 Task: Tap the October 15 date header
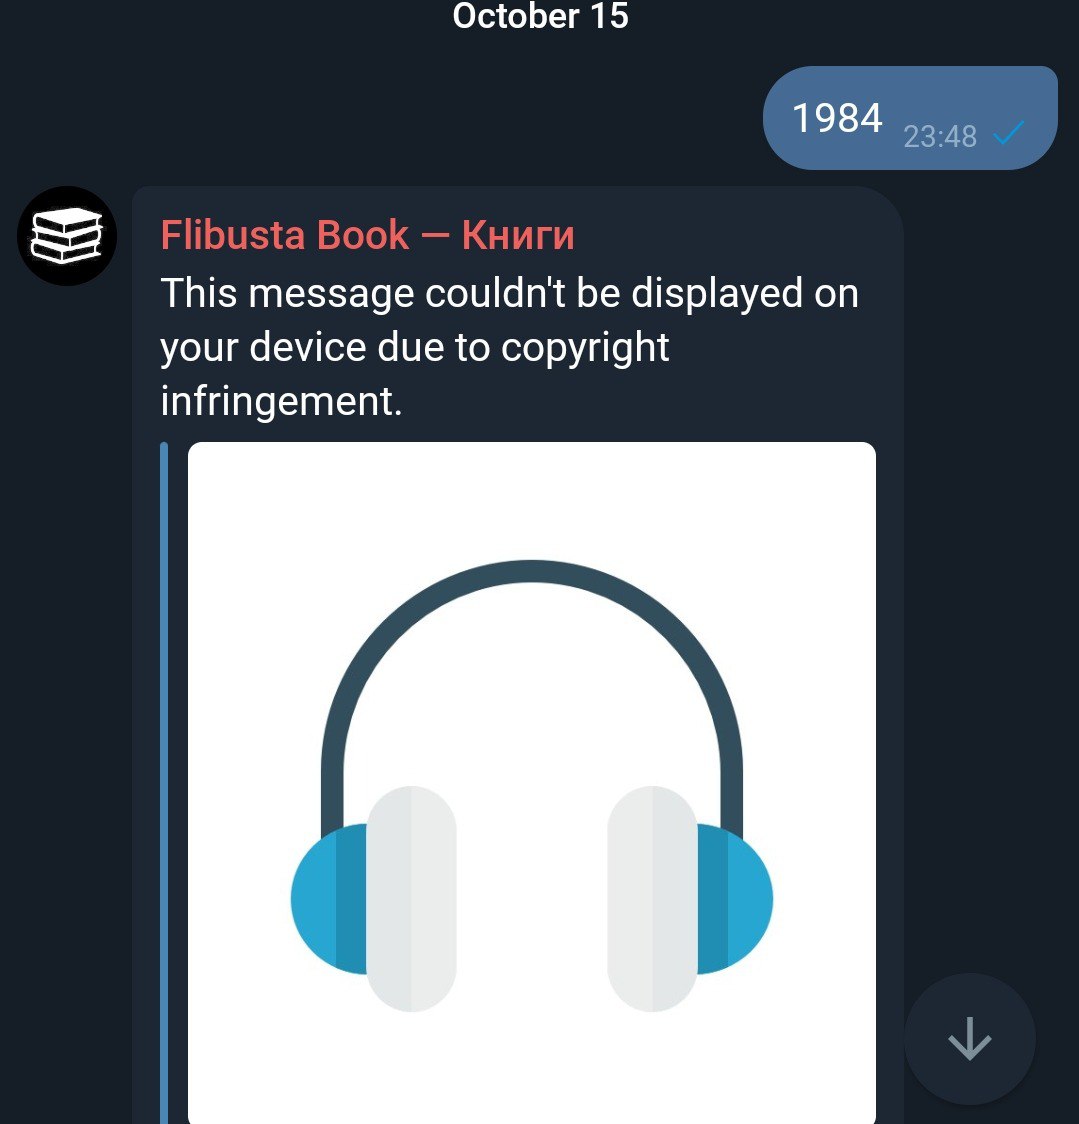click(x=541, y=16)
